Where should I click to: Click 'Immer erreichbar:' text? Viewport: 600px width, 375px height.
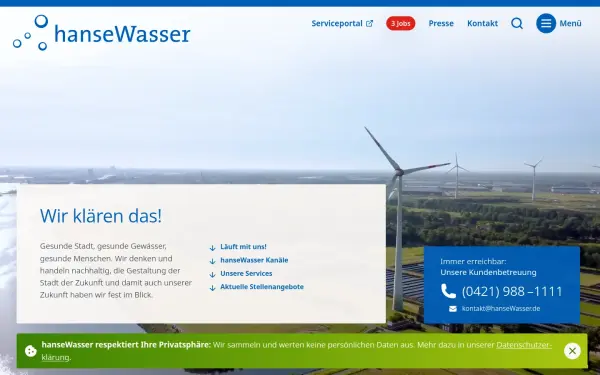[x=473, y=261]
